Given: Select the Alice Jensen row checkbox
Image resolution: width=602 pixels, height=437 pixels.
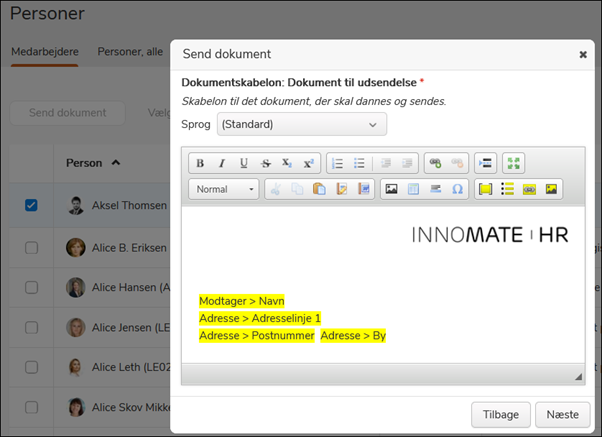Looking at the screenshot, I should click(31, 327).
